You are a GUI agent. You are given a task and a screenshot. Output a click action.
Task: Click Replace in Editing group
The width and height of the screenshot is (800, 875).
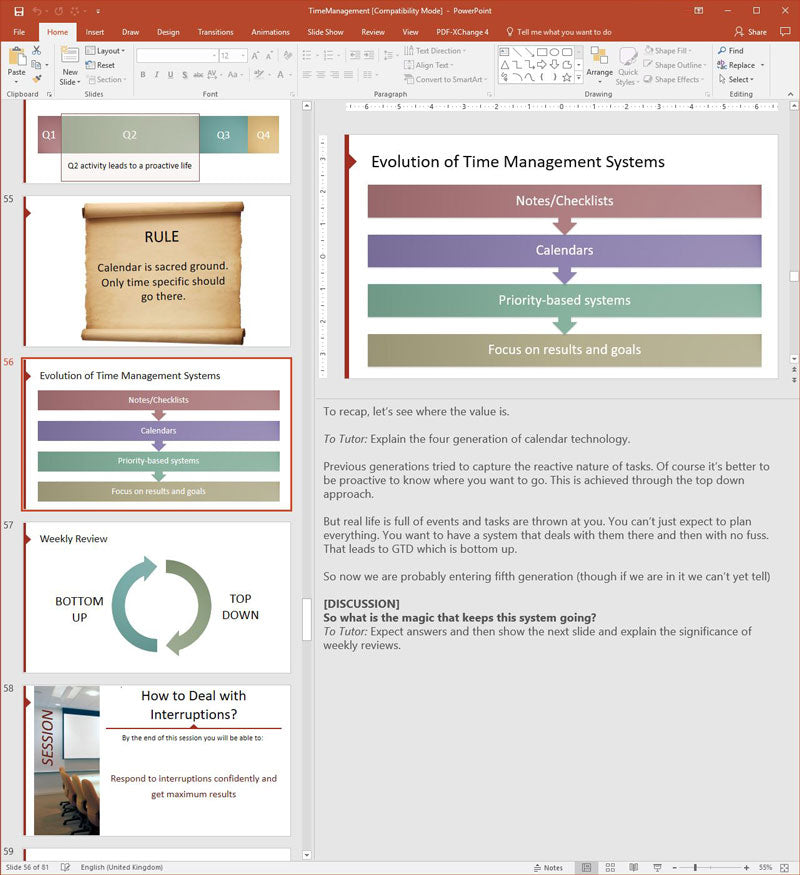coord(736,65)
